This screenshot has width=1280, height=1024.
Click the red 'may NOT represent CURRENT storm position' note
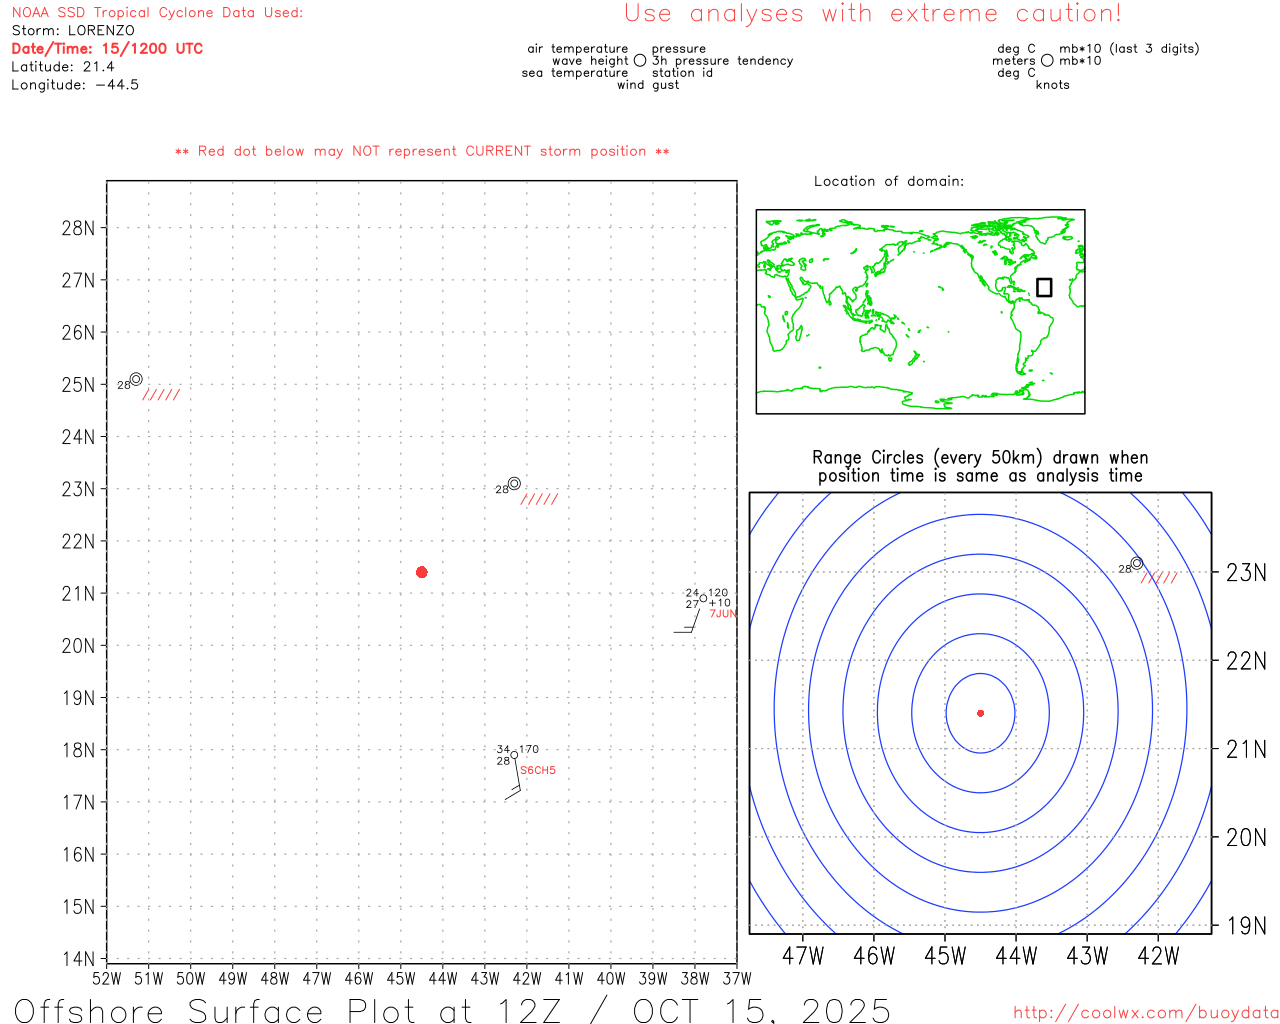[422, 152]
